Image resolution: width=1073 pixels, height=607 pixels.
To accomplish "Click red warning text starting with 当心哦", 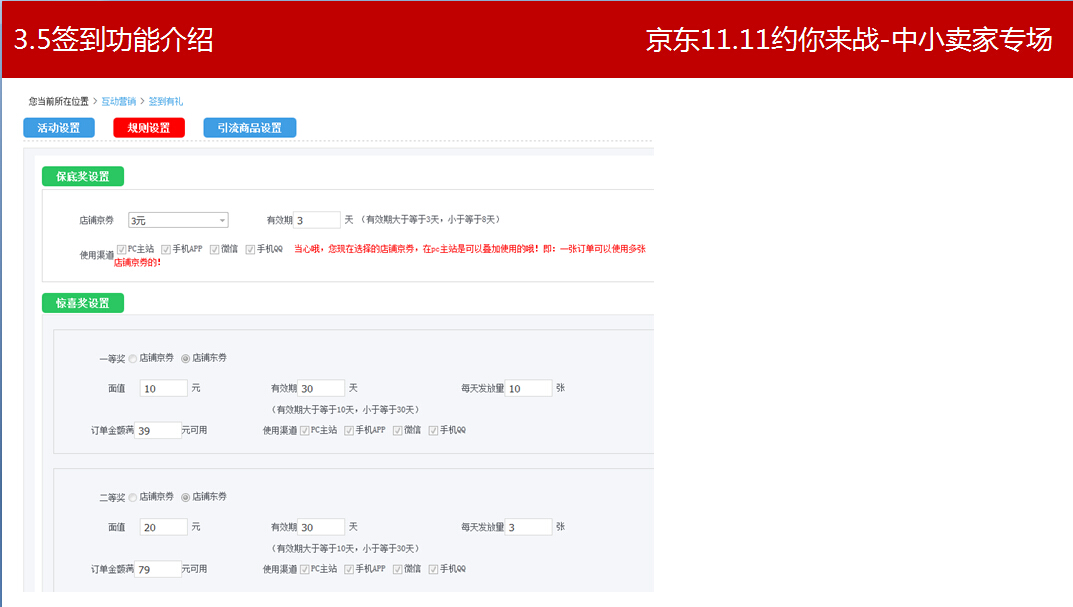I will tap(380, 255).
